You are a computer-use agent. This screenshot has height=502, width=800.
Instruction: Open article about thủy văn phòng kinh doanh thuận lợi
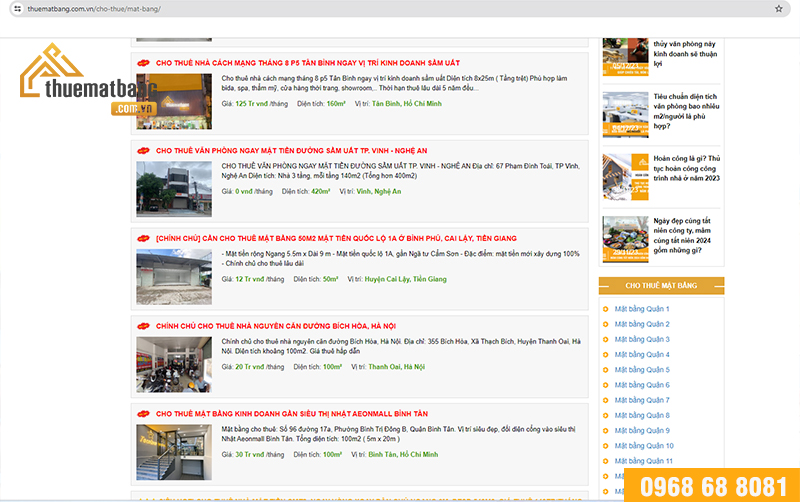(x=685, y=54)
